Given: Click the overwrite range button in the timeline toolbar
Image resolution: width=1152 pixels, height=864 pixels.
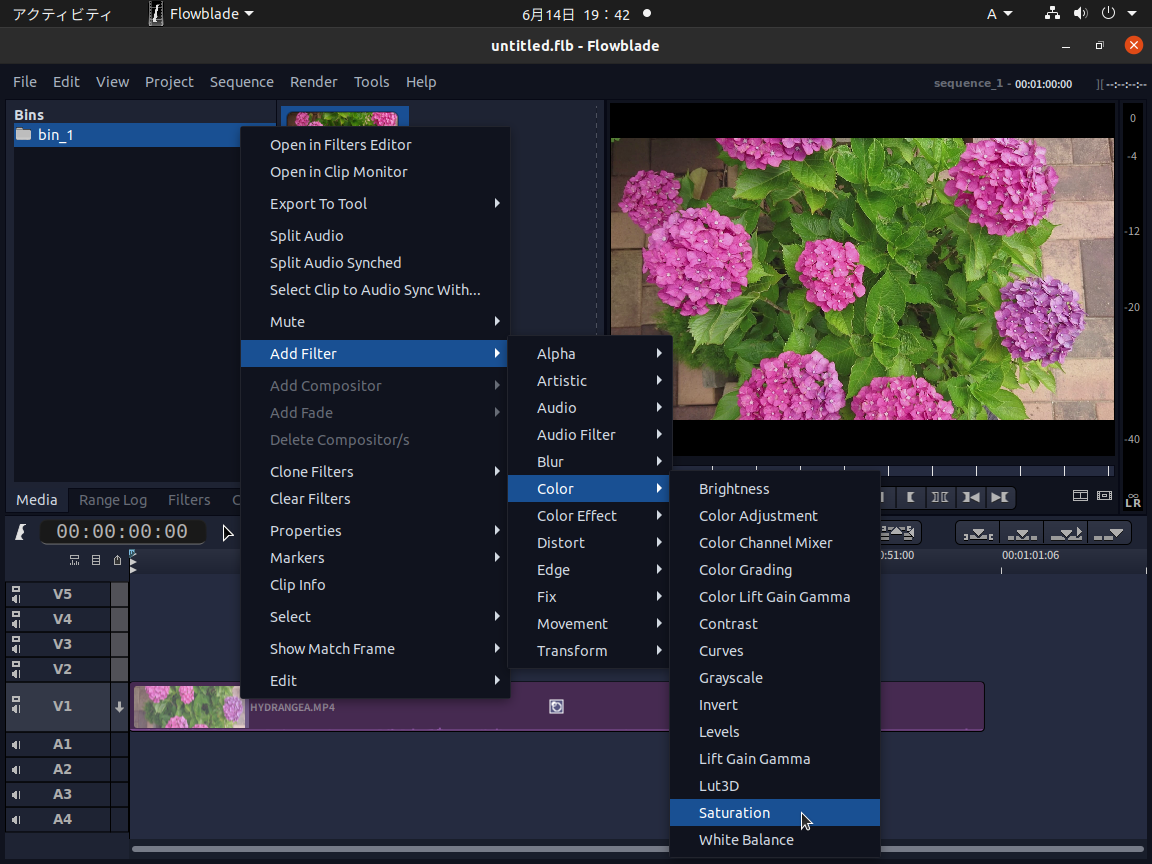Looking at the screenshot, I should pos(1066,533).
